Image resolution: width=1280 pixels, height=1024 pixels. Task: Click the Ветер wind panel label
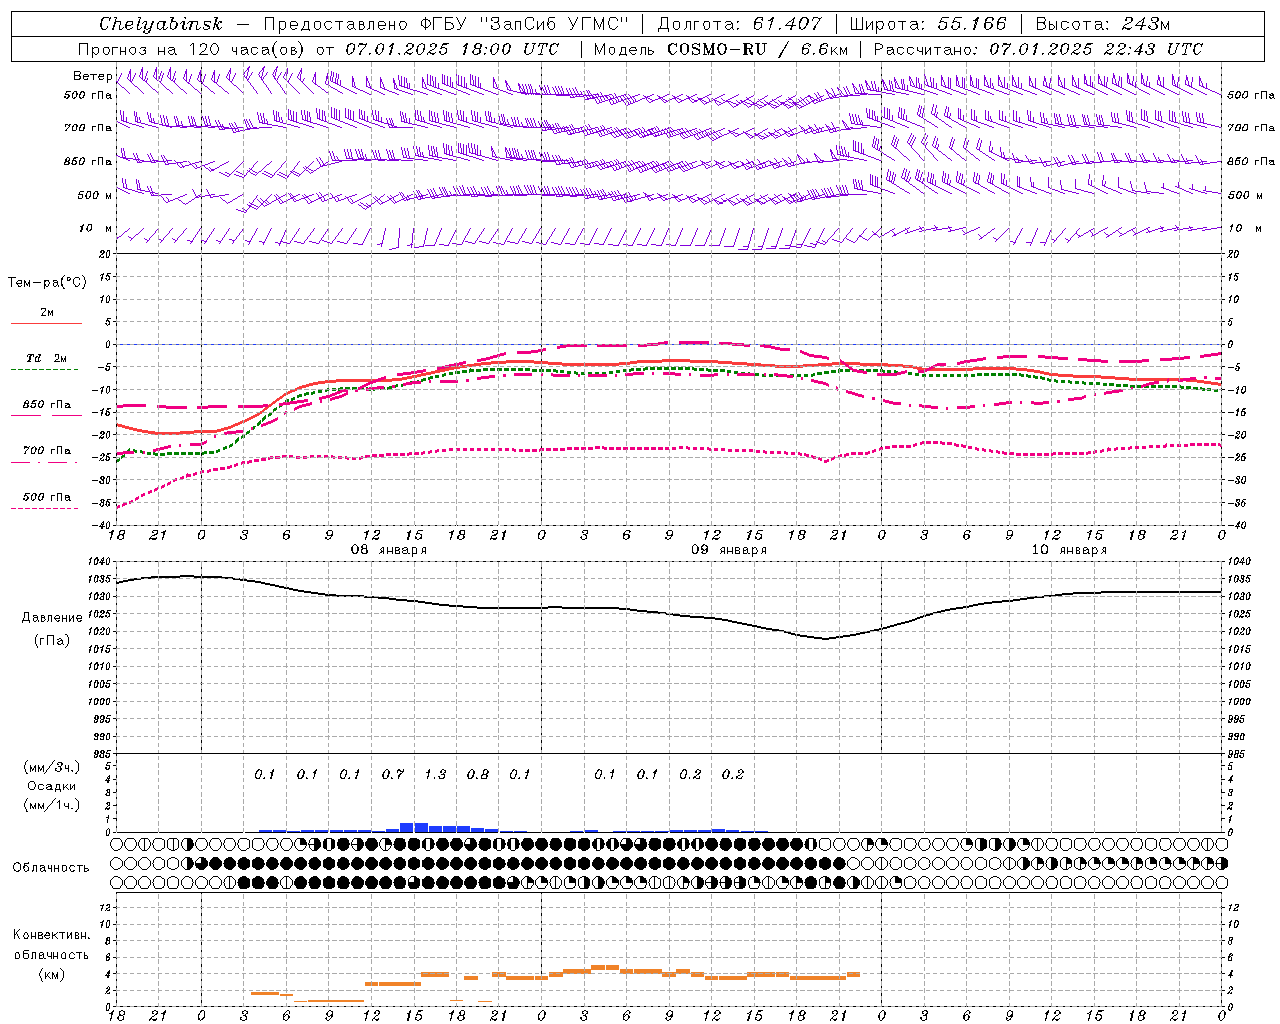click(x=92, y=76)
